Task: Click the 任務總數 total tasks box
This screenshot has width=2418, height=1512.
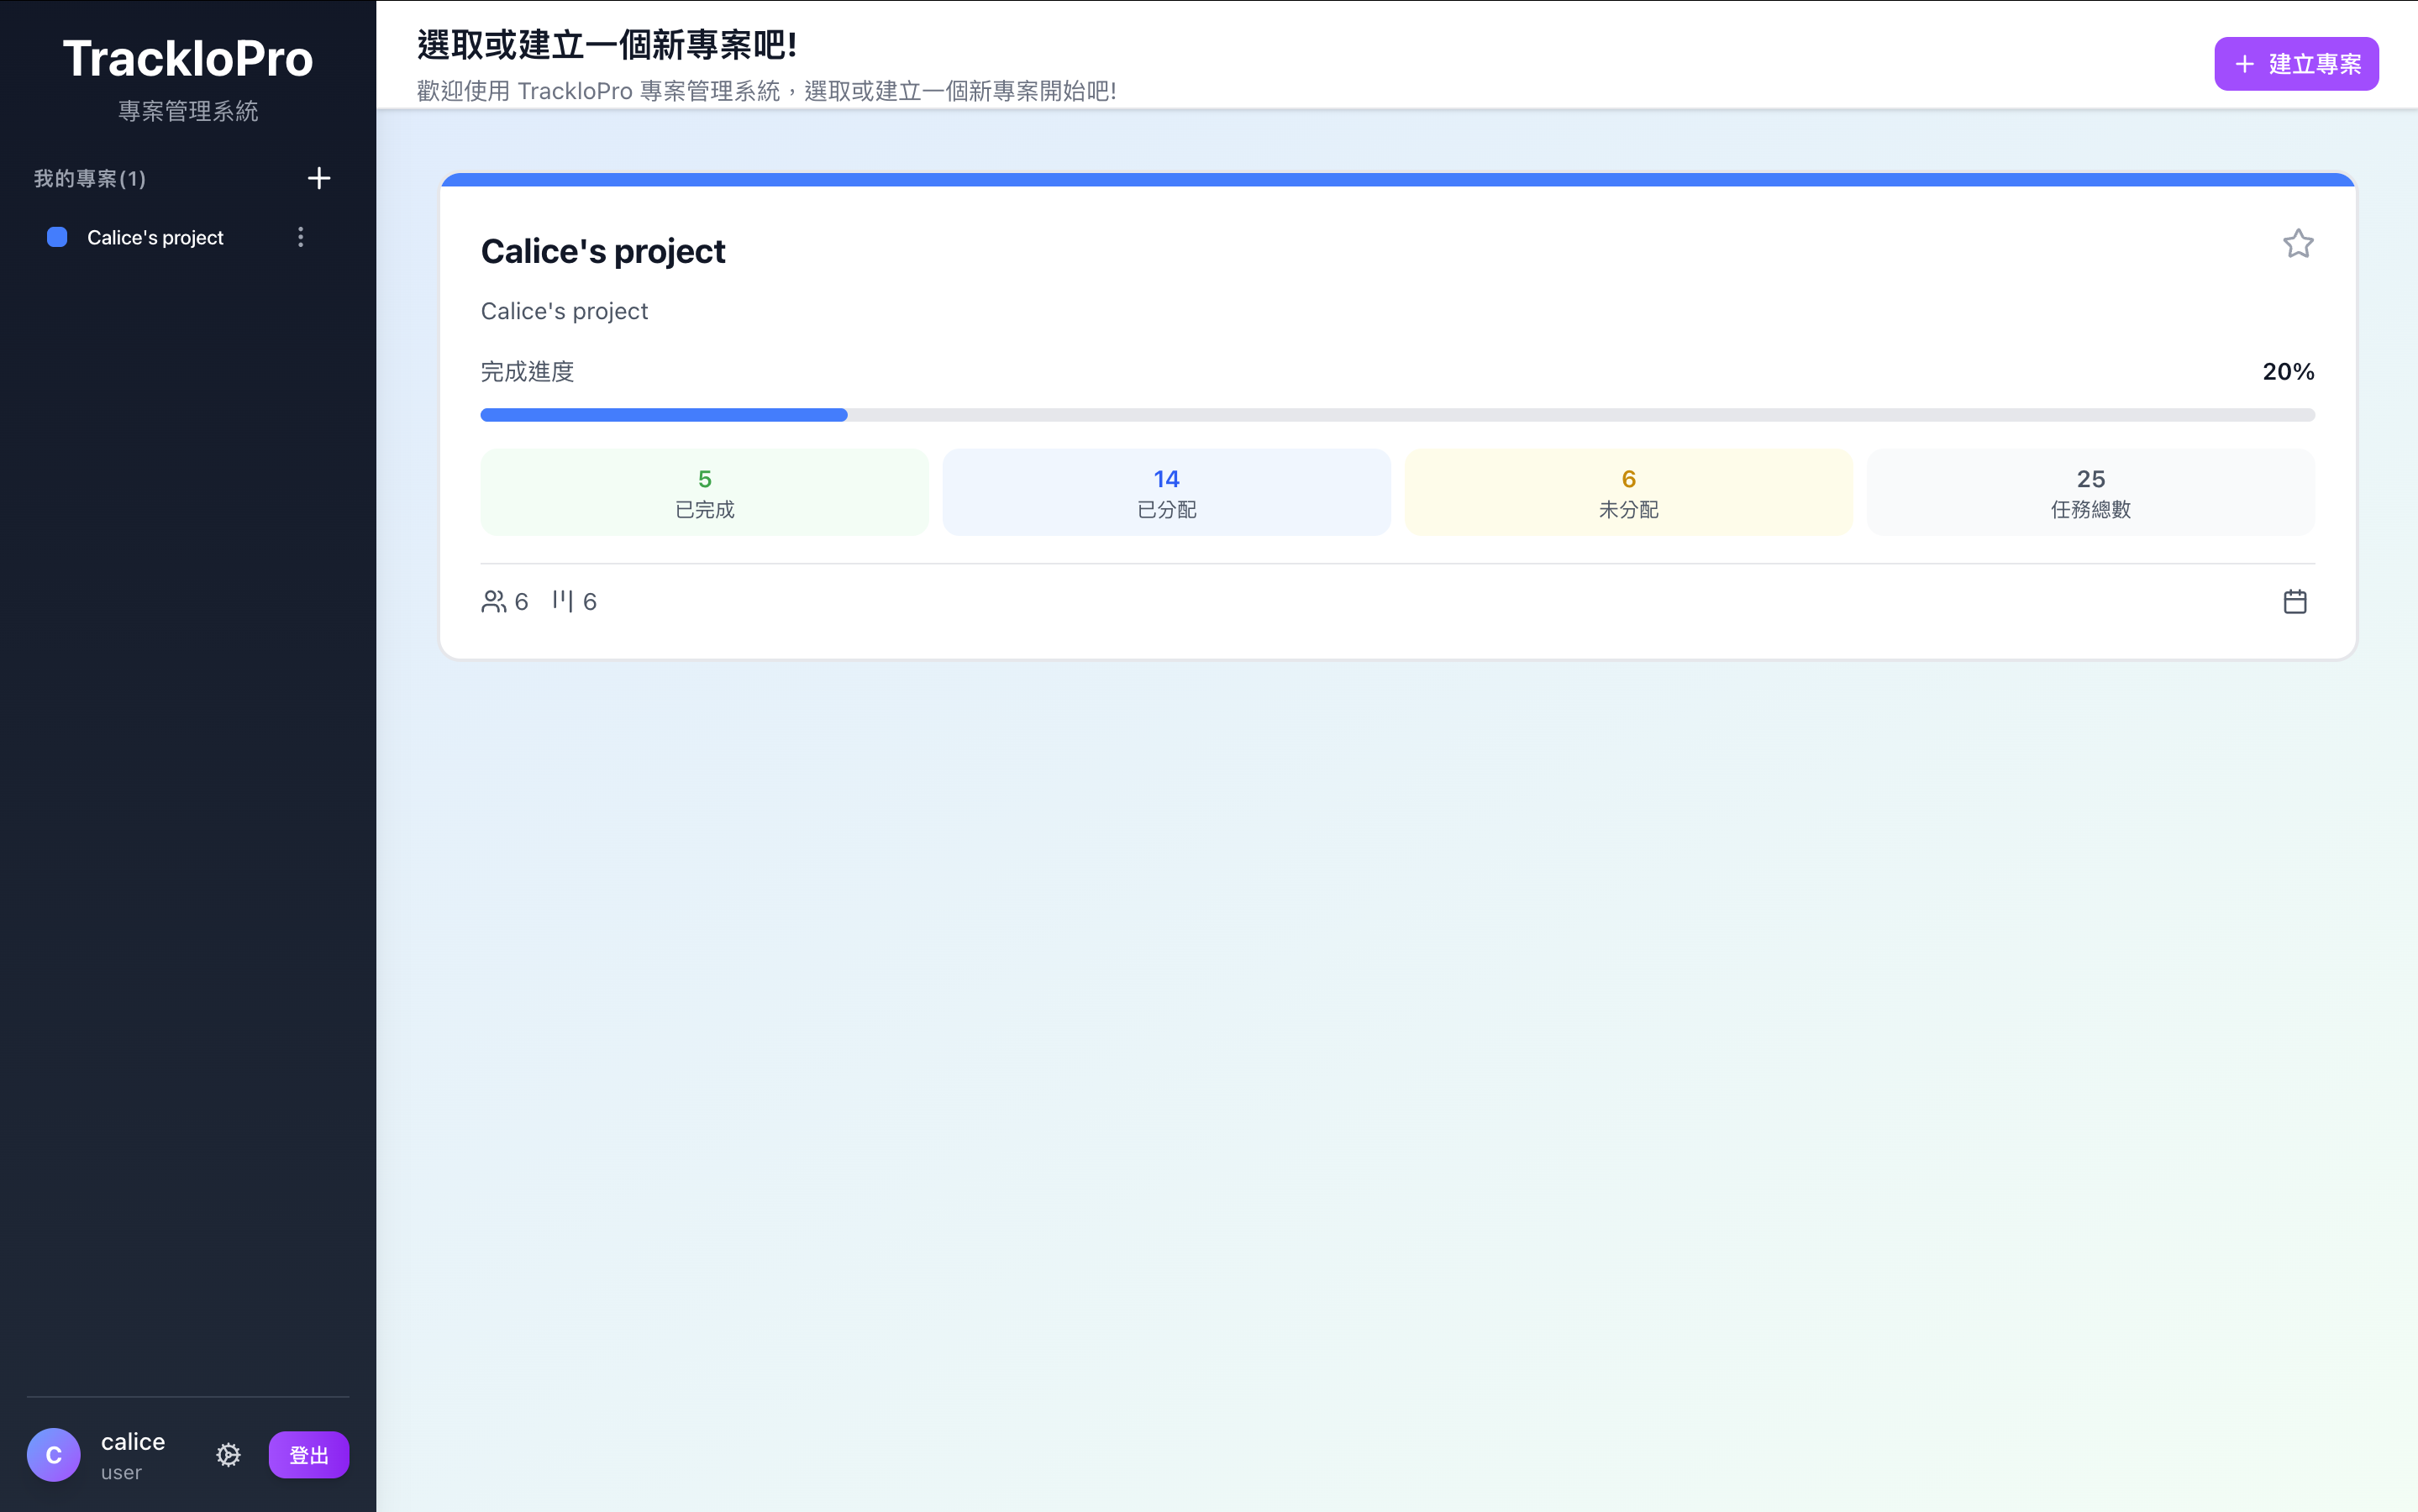Action: click(2090, 491)
